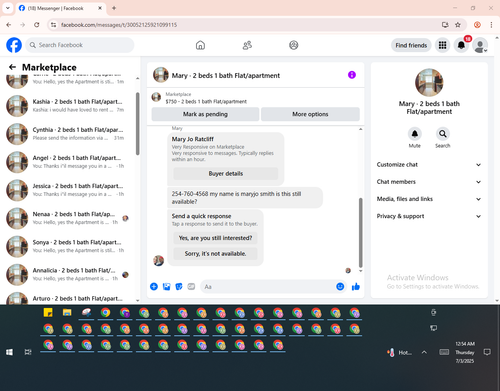Screen dimensions: 500x391
Task: Open Kashia's apartment conversation
Action: click(68, 106)
